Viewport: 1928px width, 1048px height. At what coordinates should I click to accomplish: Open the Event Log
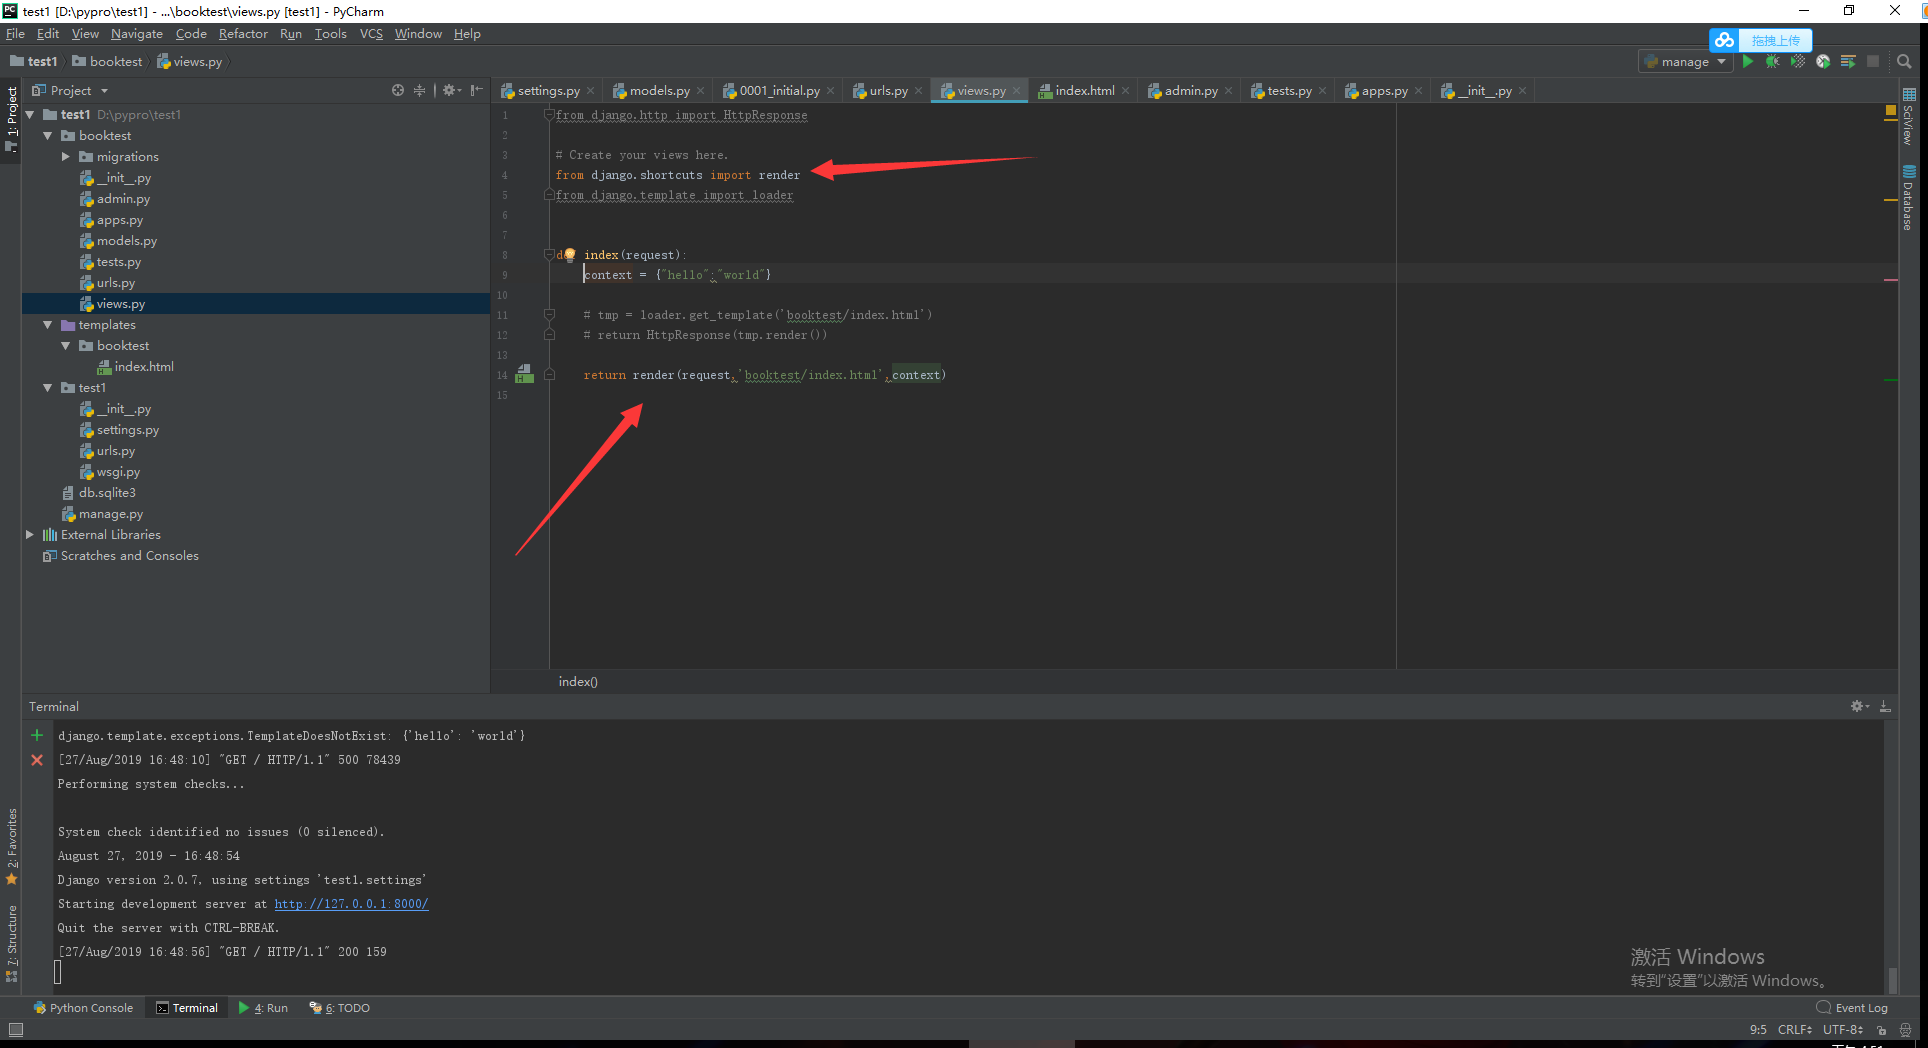(1853, 1008)
